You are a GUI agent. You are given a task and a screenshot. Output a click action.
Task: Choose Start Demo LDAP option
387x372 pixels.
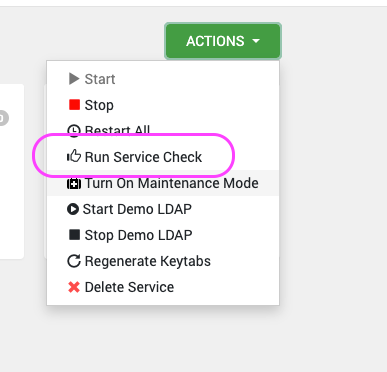pos(163,209)
